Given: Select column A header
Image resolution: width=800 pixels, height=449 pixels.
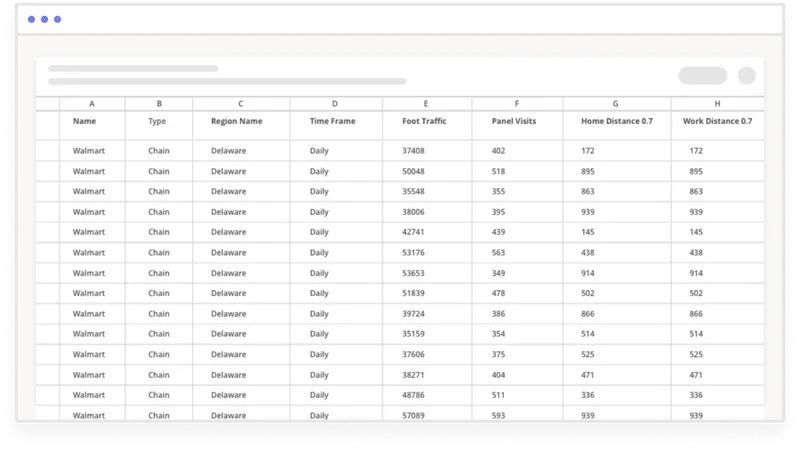Looking at the screenshot, I should click(x=92, y=104).
